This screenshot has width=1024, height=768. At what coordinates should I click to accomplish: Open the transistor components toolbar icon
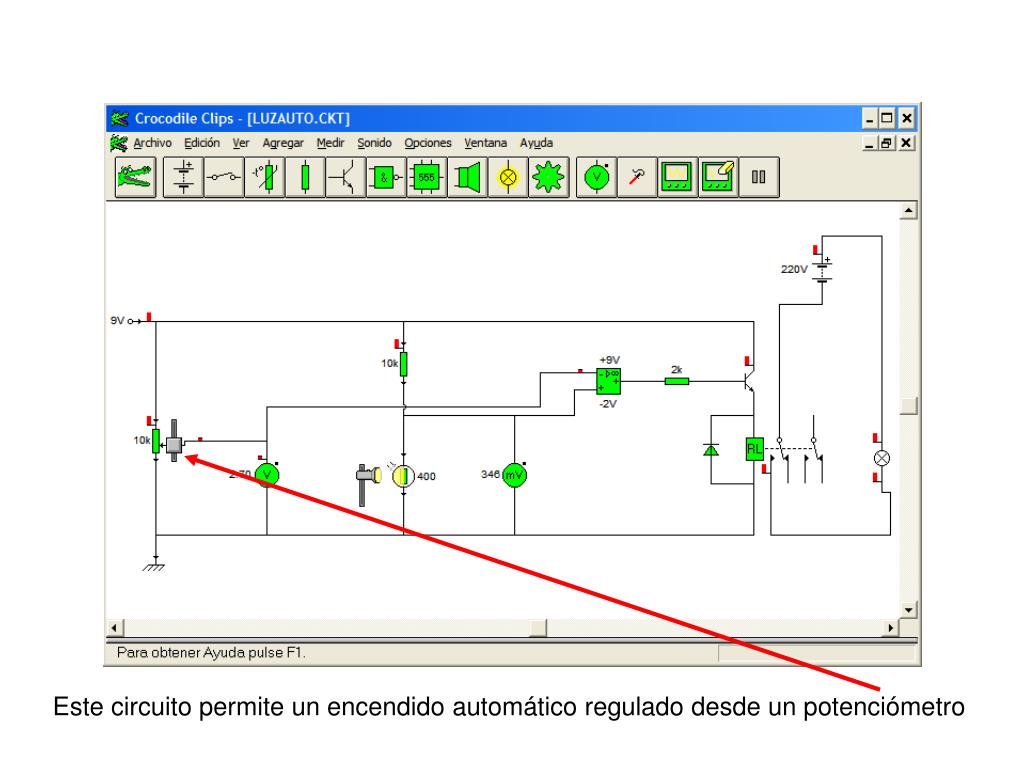345,177
